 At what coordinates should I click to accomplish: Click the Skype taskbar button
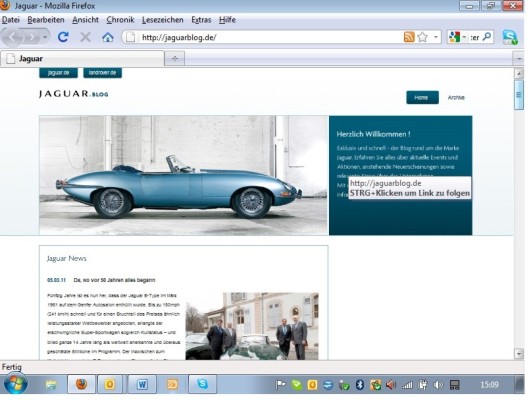pyautogui.click(x=203, y=384)
